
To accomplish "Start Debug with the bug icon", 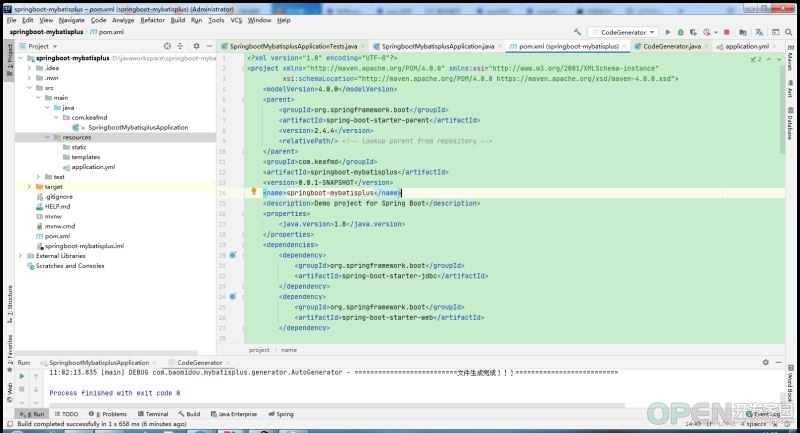I will pyautogui.click(x=680, y=32).
